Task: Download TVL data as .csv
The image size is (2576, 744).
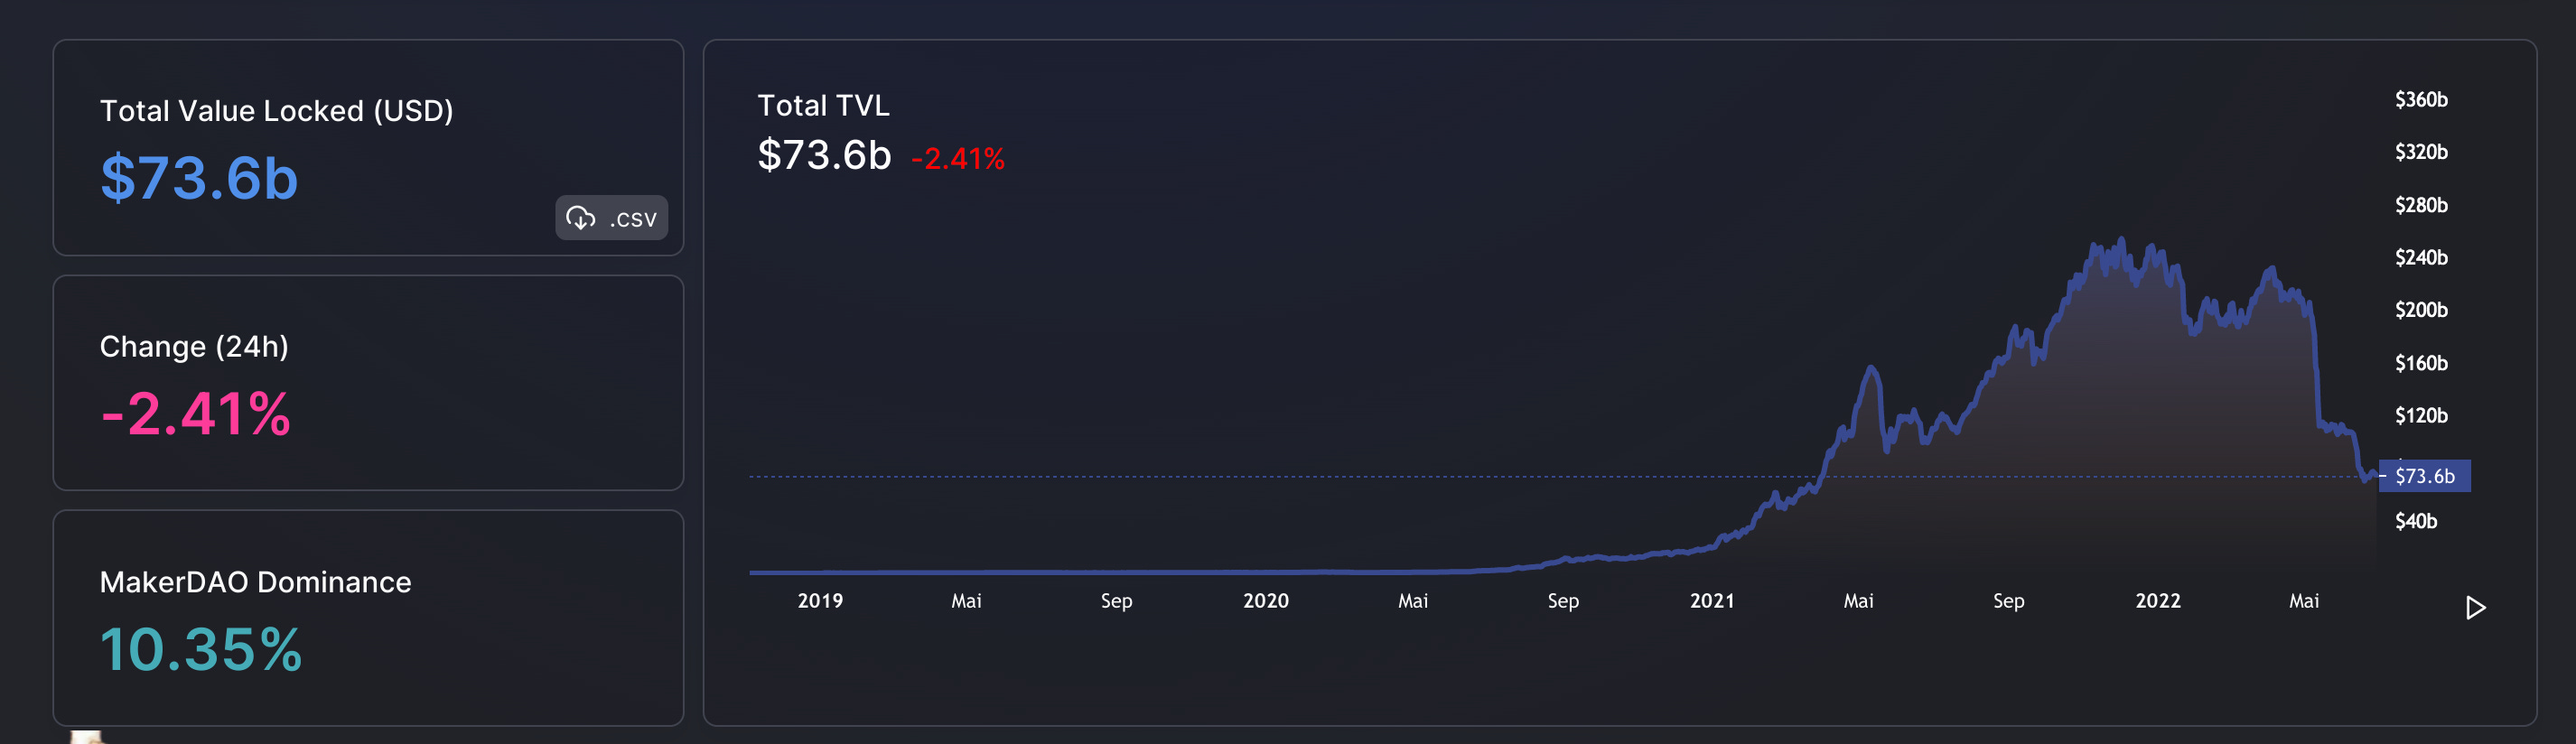Action: pos(611,217)
